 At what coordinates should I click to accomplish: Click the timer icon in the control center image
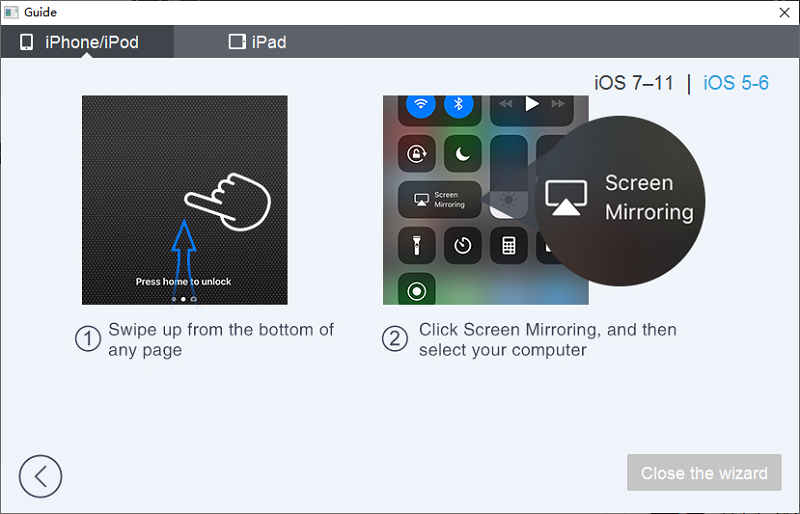(x=461, y=244)
